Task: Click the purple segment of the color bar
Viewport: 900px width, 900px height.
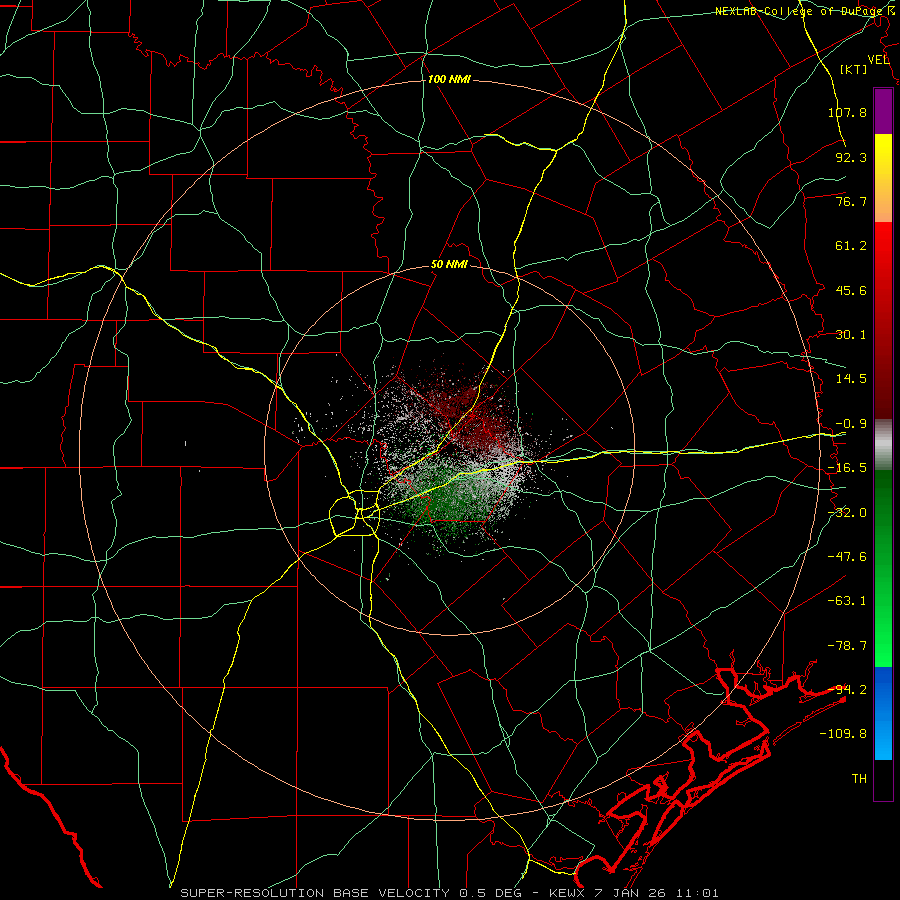Action: (x=883, y=112)
